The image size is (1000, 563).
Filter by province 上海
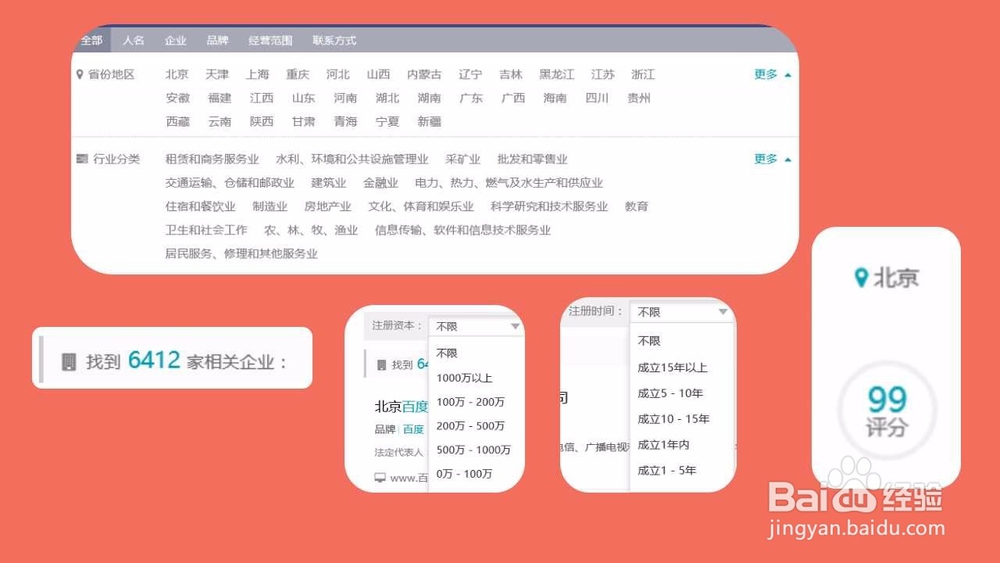(x=258, y=75)
